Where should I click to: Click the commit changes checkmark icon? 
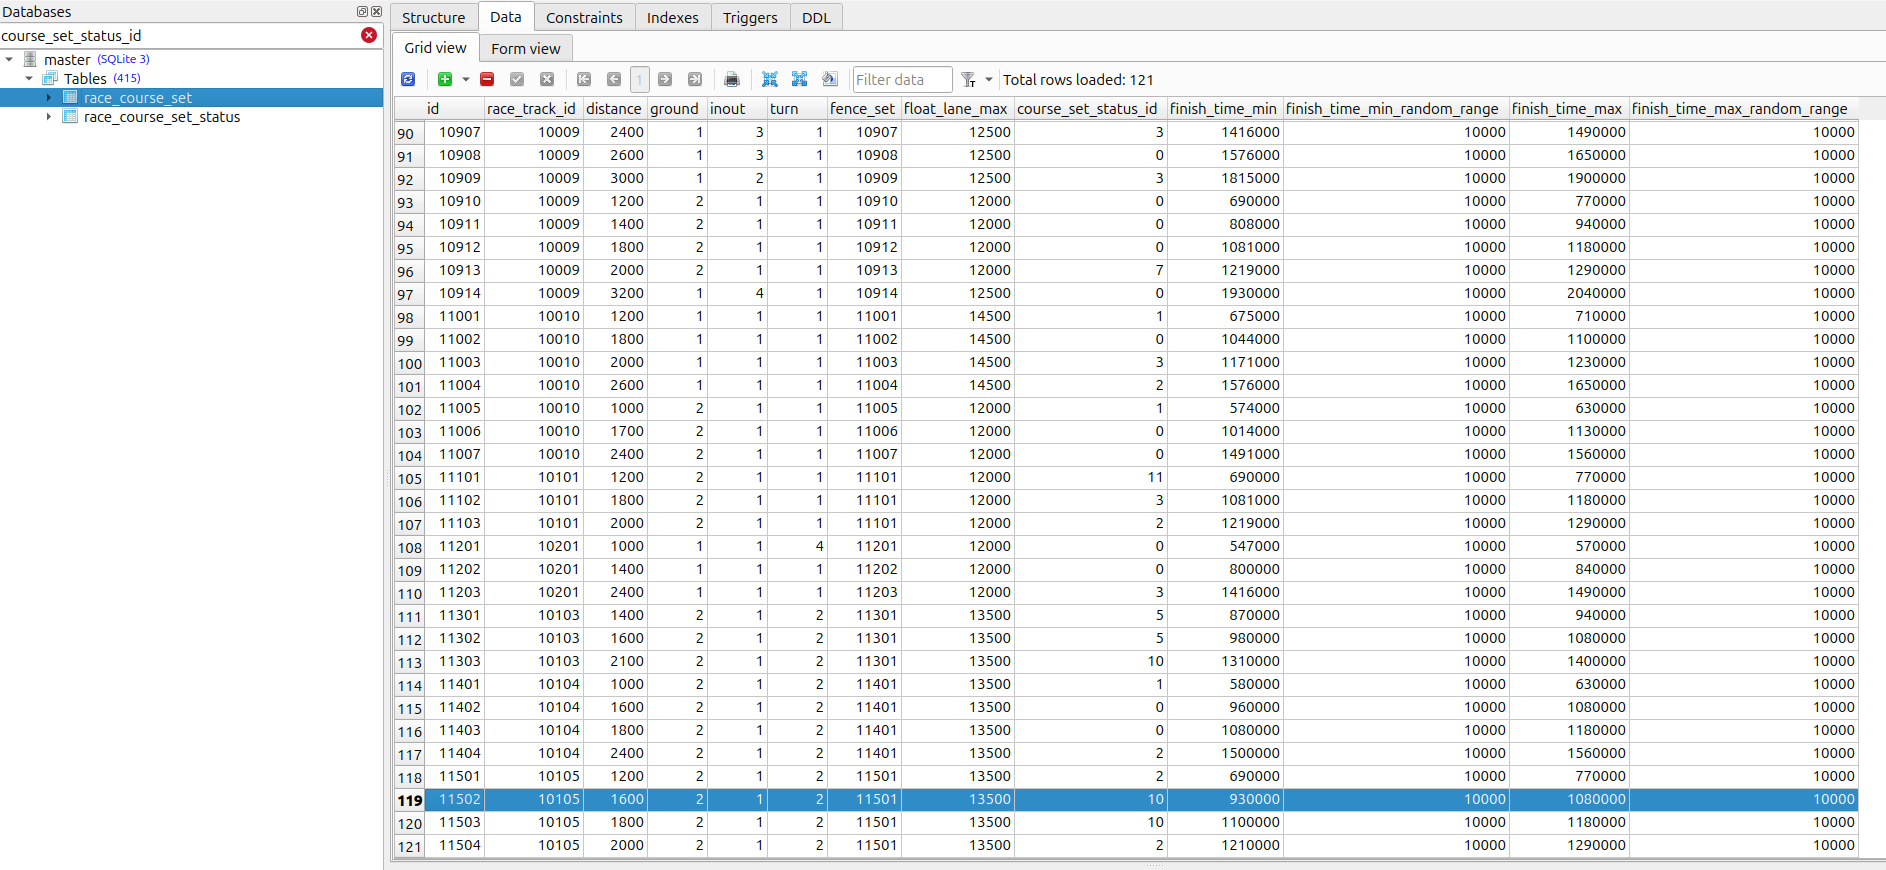517,79
